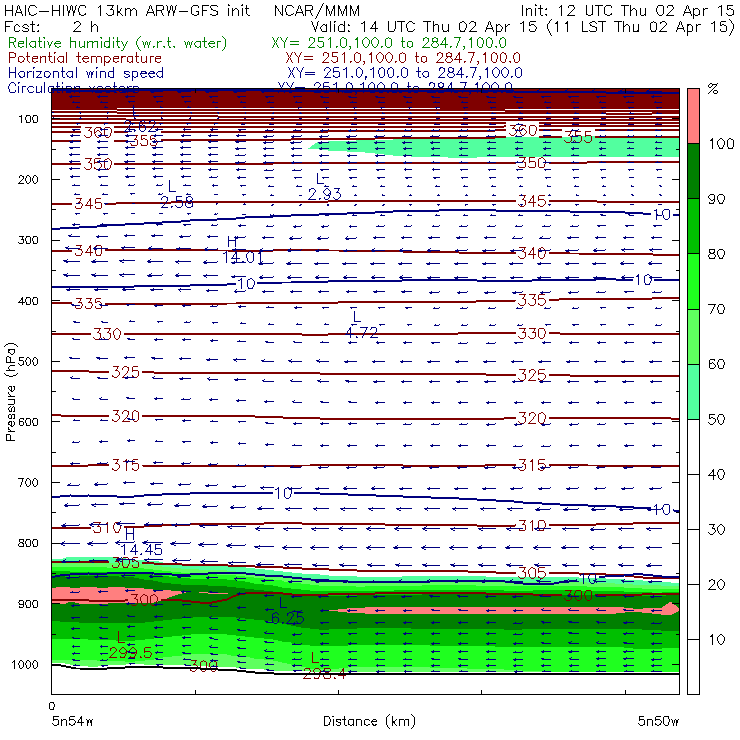
Task: Click the colorbar tick label '90'
Action: tap(716, 199)
